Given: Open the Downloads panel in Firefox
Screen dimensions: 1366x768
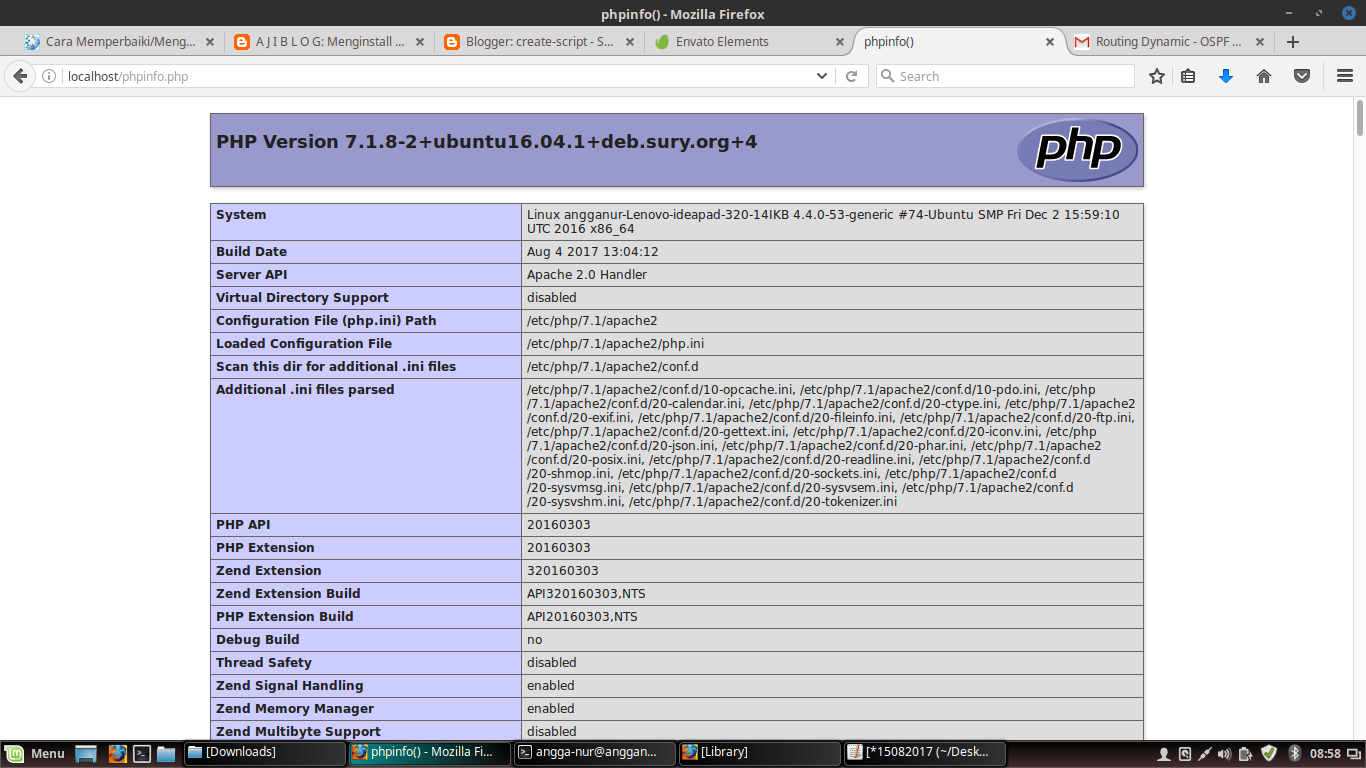Looking at the screenshot, I should pyautogui.click(x=1226, y=76).
